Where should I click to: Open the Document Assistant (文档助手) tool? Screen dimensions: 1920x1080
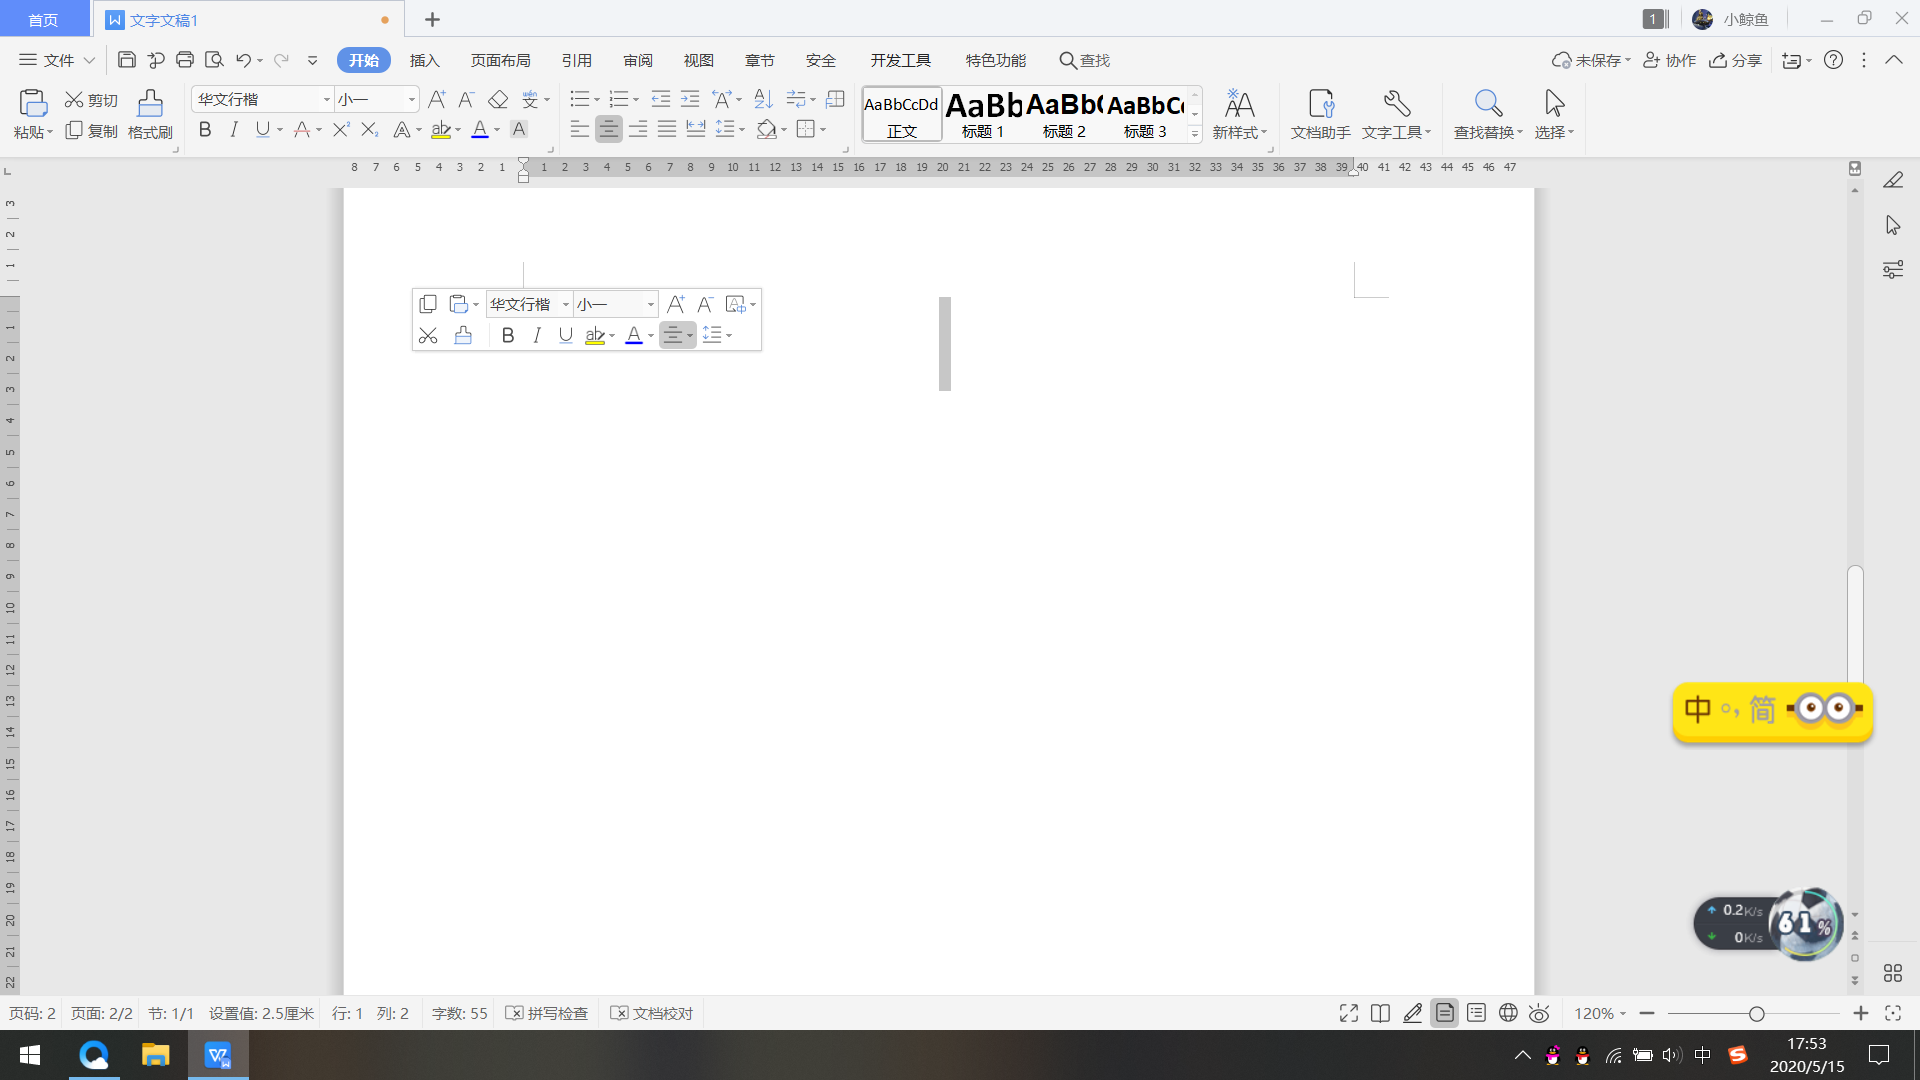1320,114
